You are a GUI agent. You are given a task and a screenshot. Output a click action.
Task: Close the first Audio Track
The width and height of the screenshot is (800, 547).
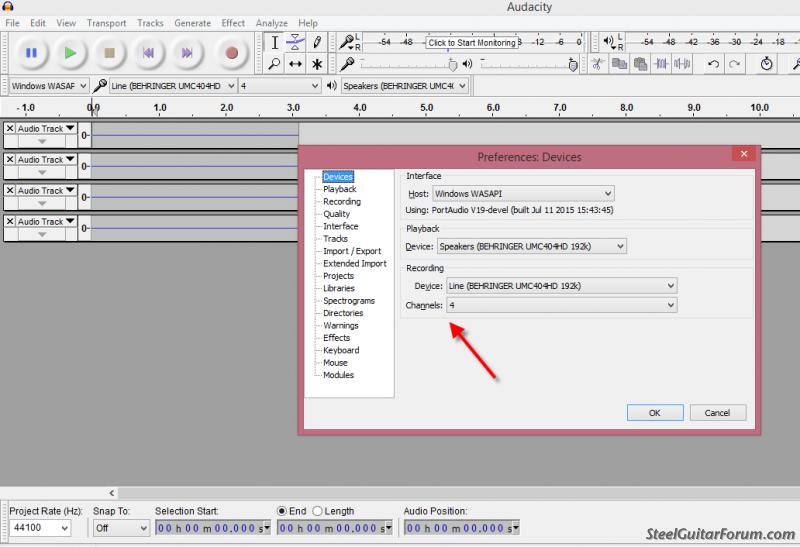(x=10, y=129)
